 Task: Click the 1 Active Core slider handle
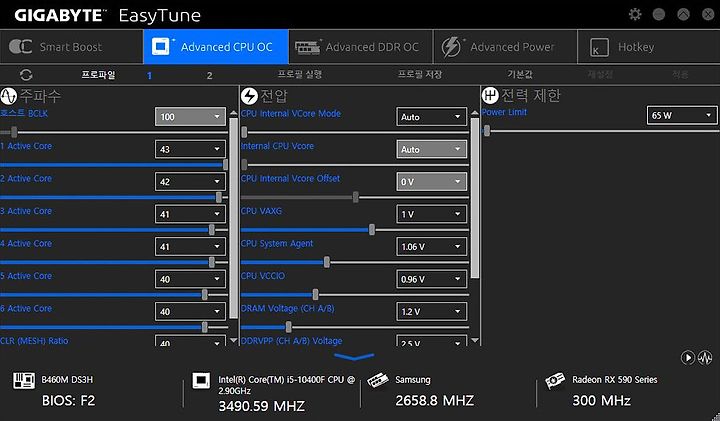coord(225,165)
